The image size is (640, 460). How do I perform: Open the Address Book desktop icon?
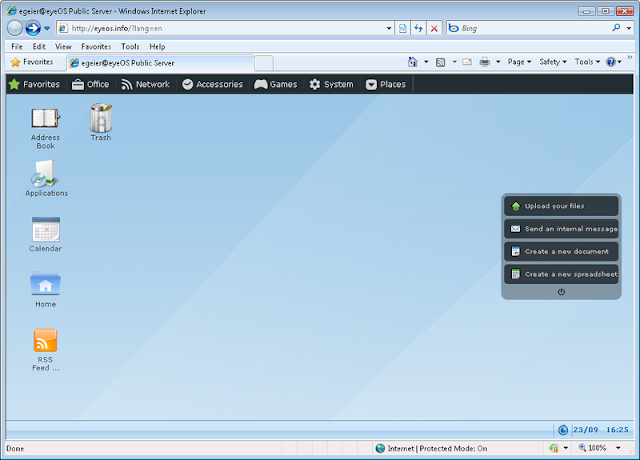tap(45, 127)
